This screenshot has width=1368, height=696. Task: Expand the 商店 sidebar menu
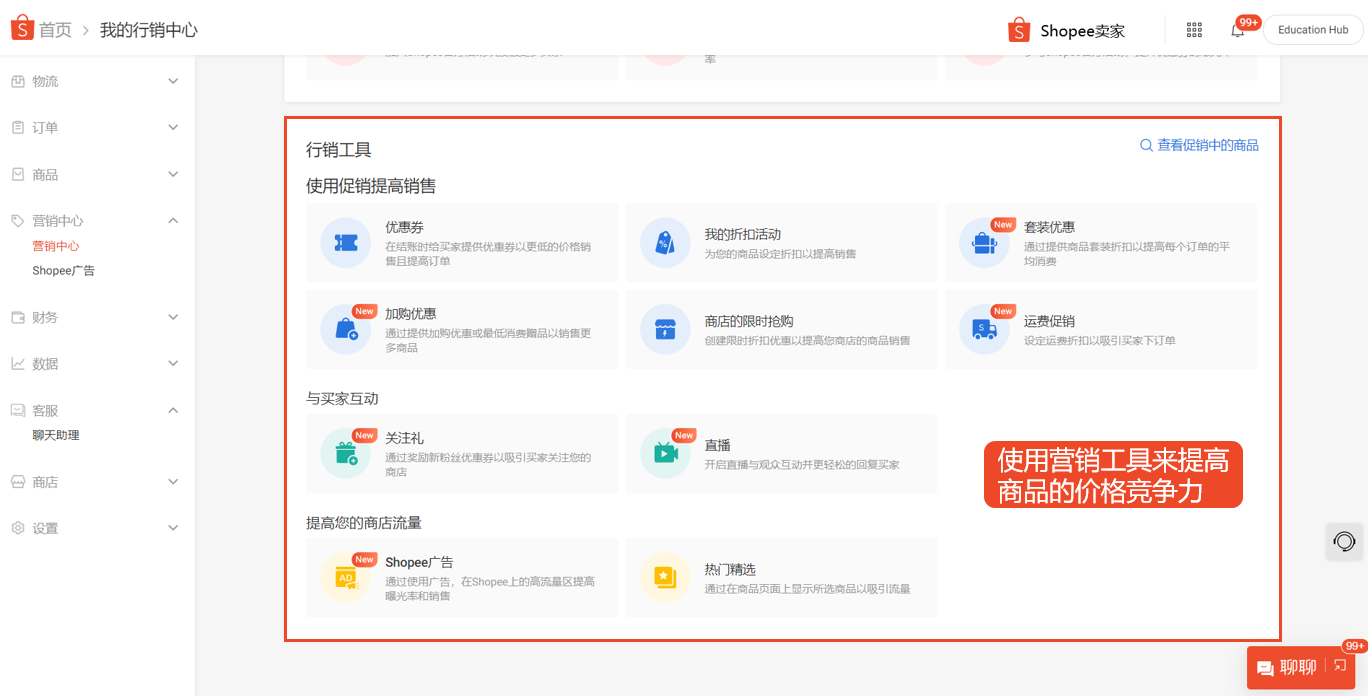[x=173, y=481]
